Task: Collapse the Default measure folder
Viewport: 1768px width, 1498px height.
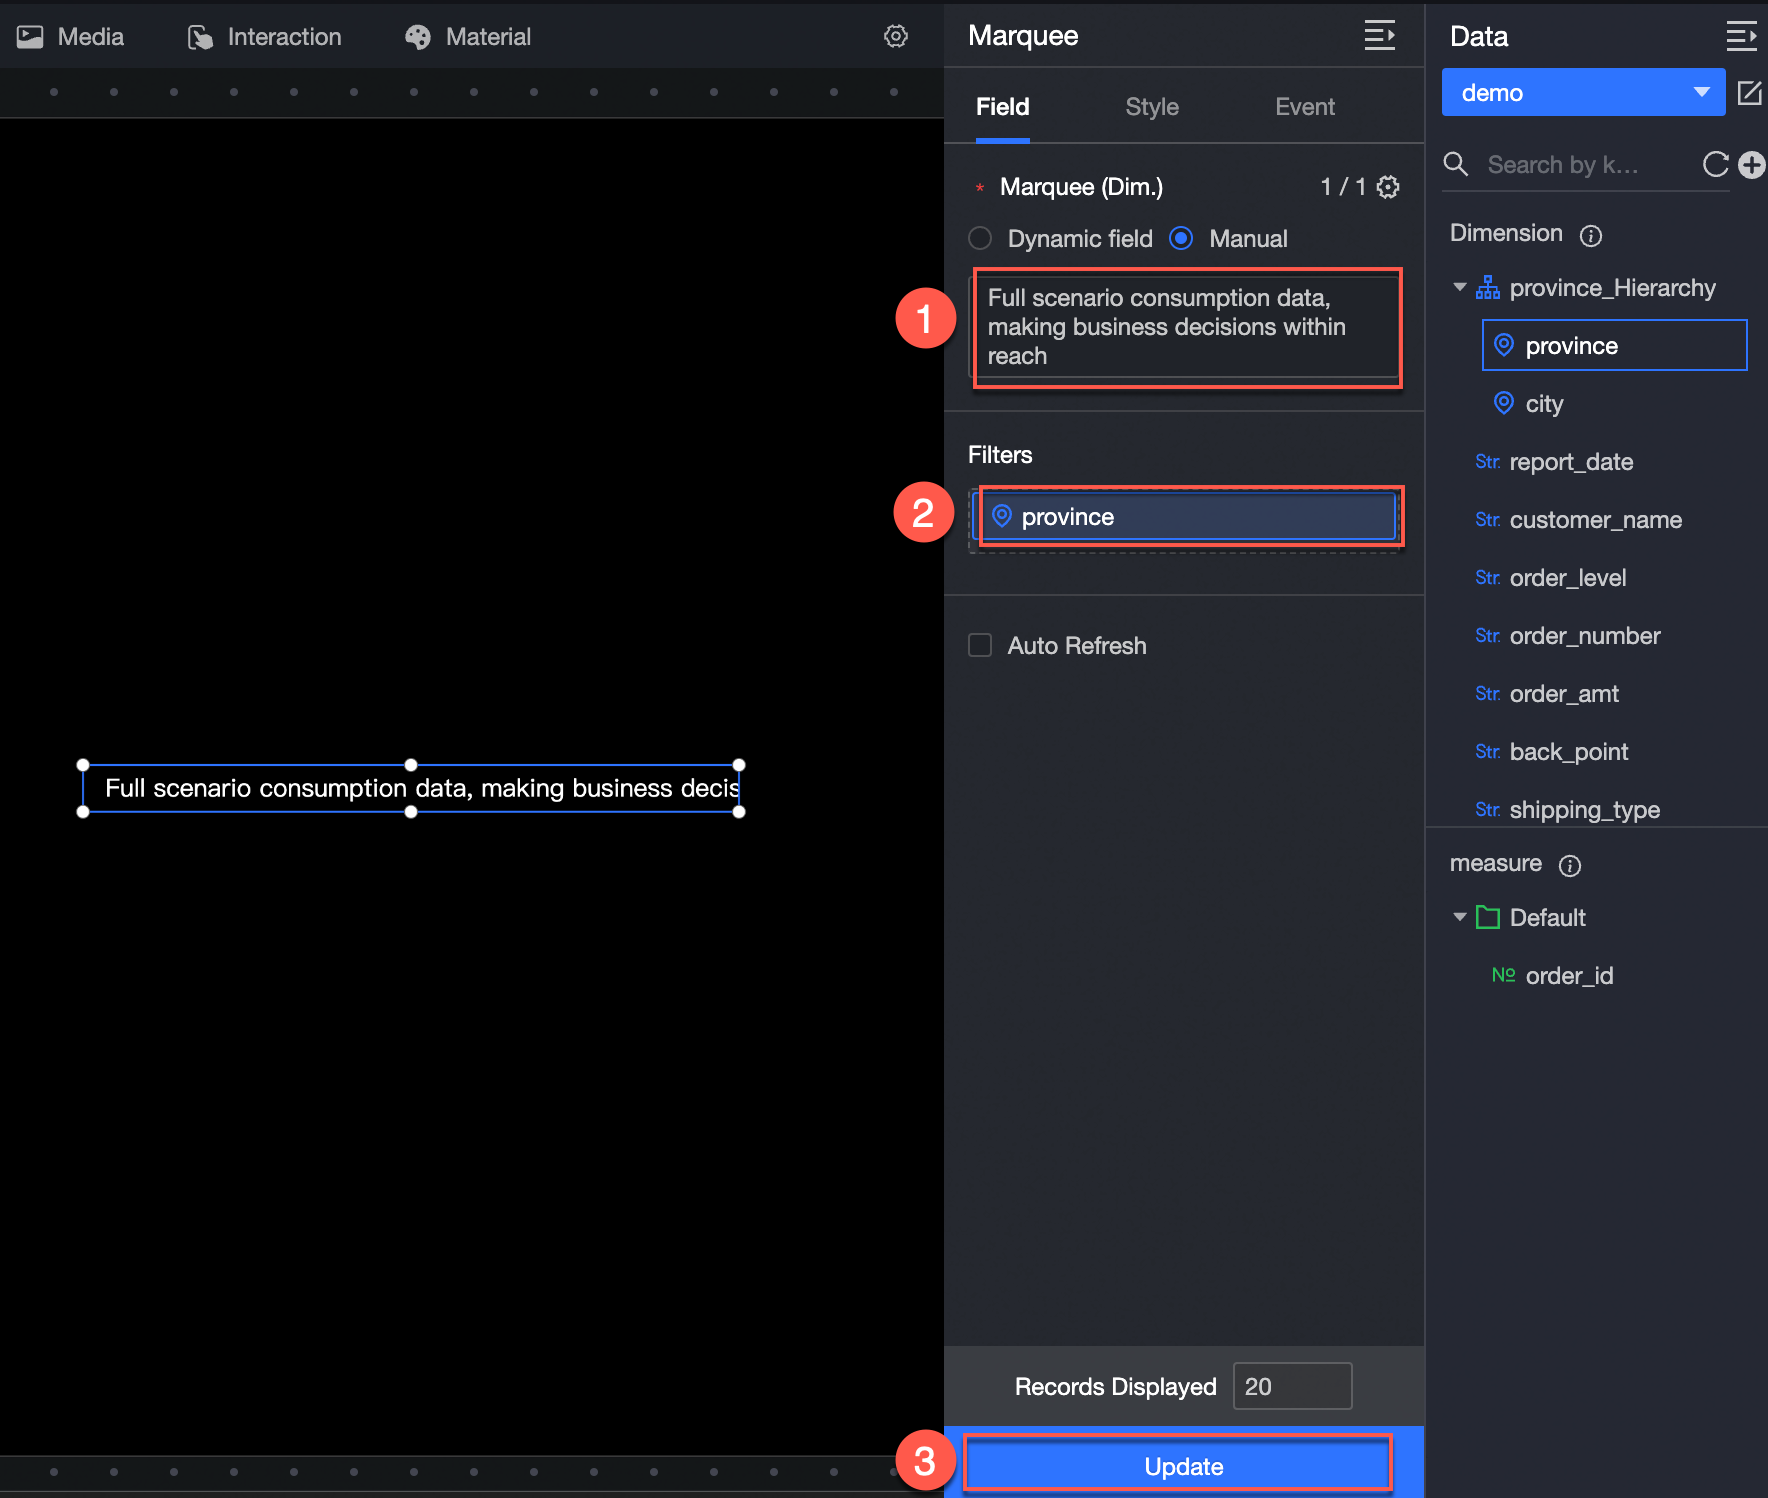Action: (x=1460, y=917)
